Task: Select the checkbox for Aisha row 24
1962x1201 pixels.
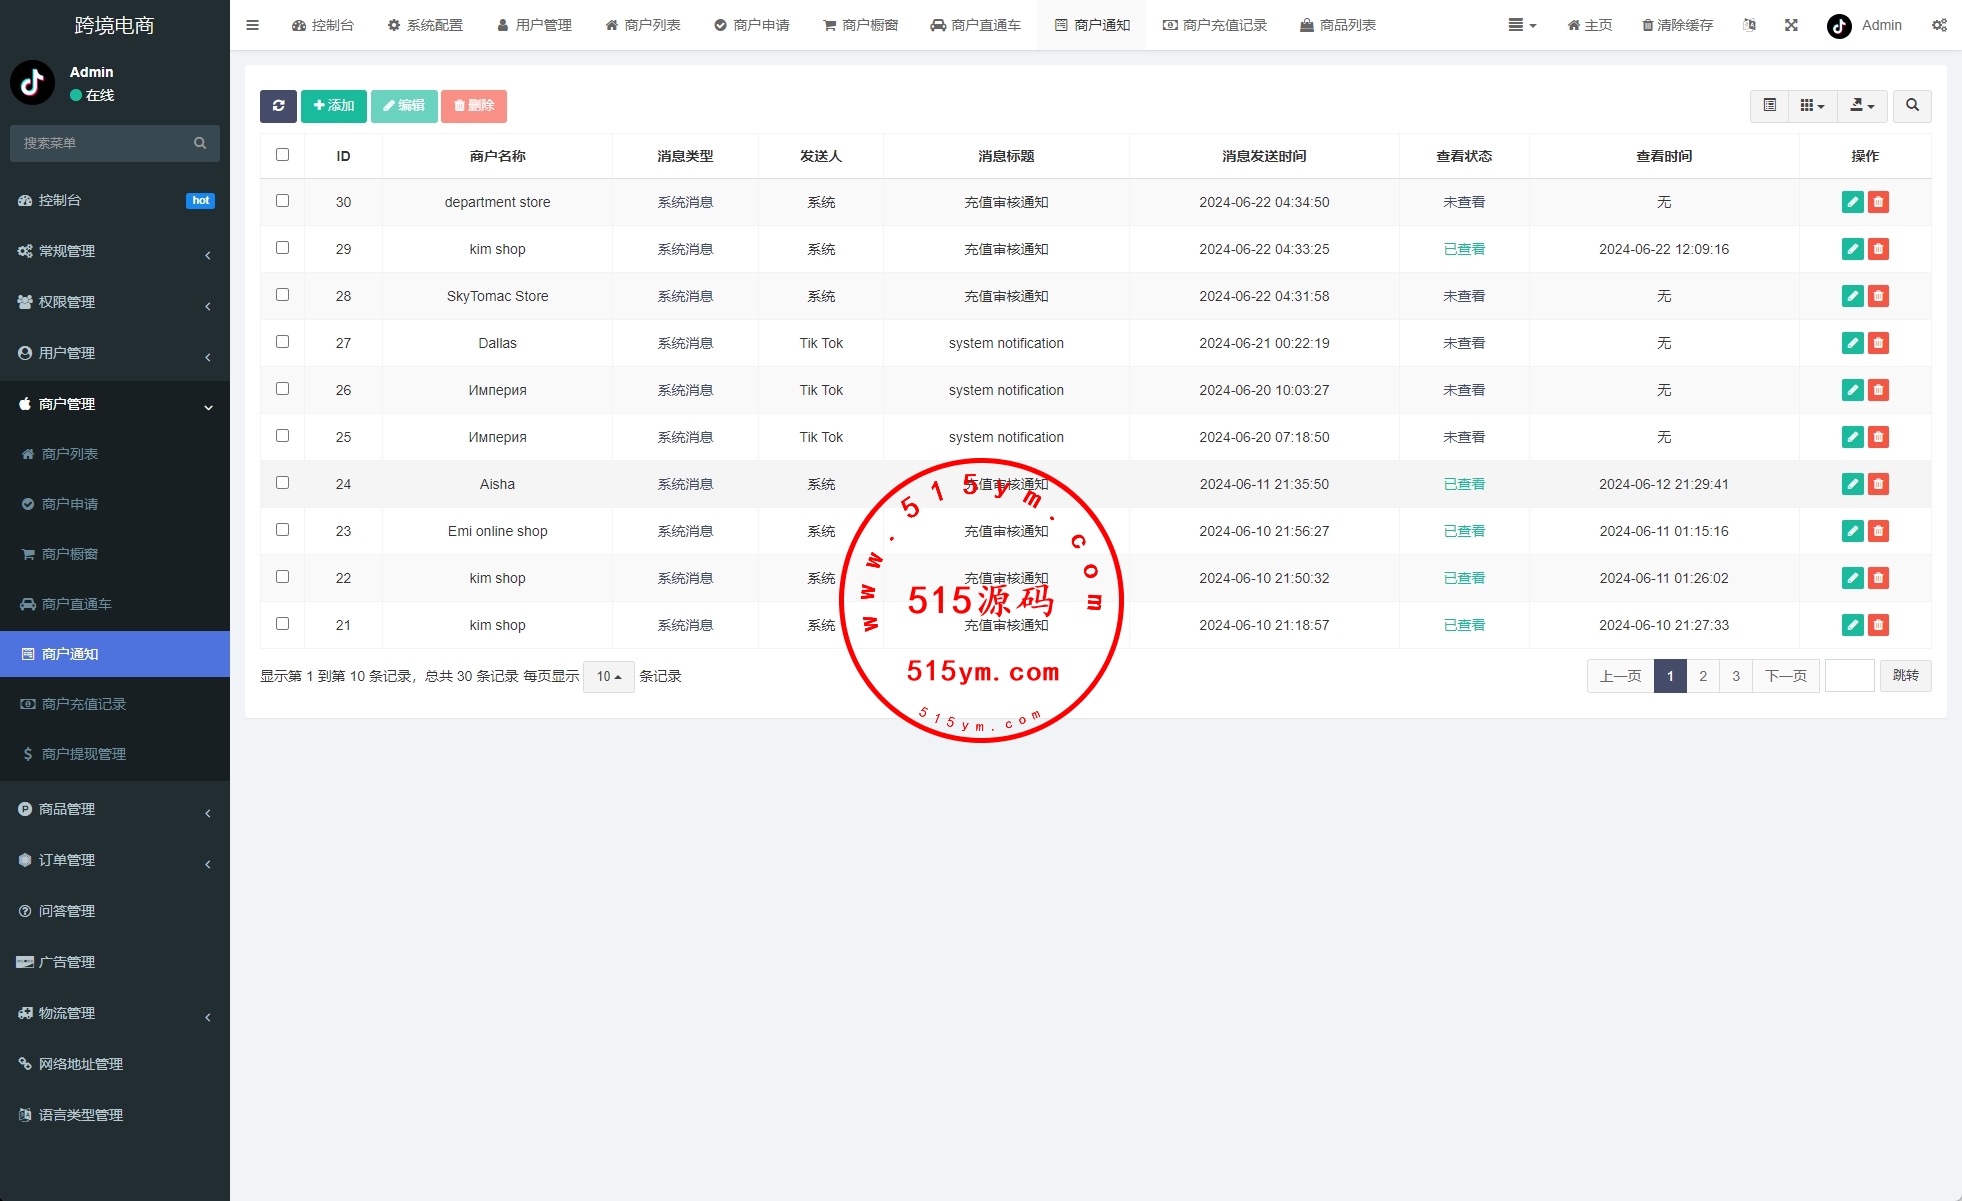Action: (x=282, y=483)
